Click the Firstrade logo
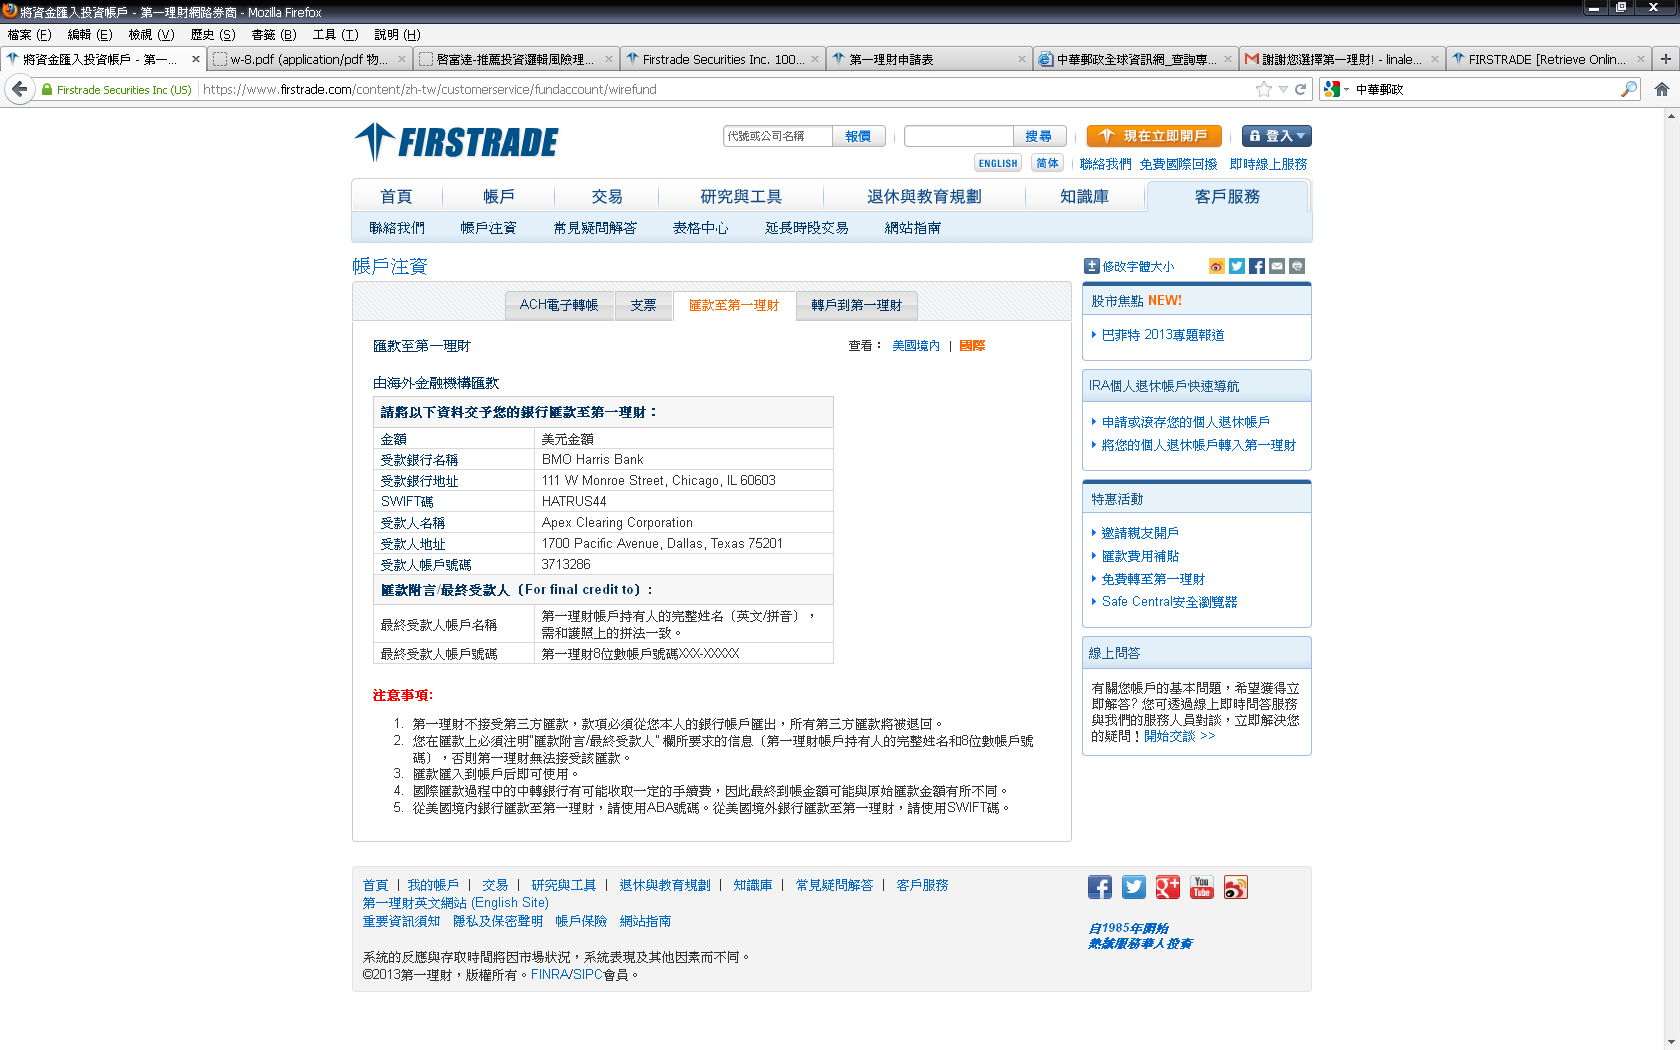1680x1050 pixels. coord(457,142)
